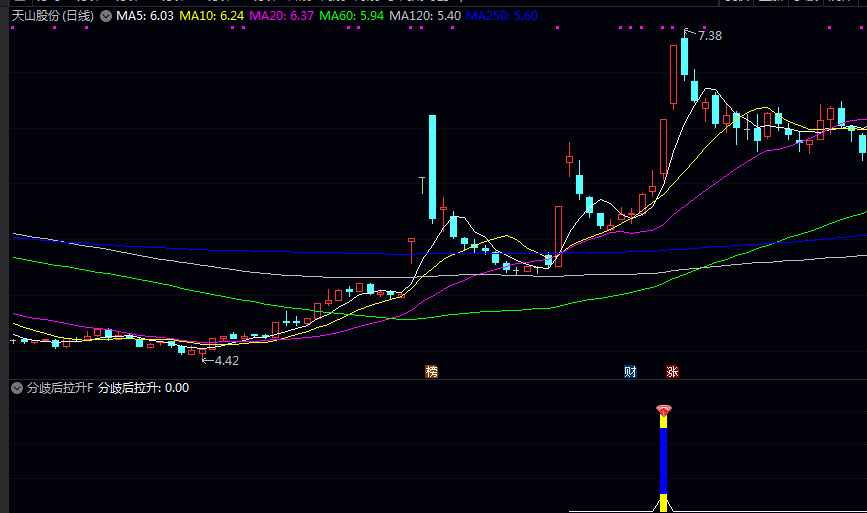The image size is (867, 513).
Task: Click the 涨 limit-up marker icon
Action: coord(672,371)
